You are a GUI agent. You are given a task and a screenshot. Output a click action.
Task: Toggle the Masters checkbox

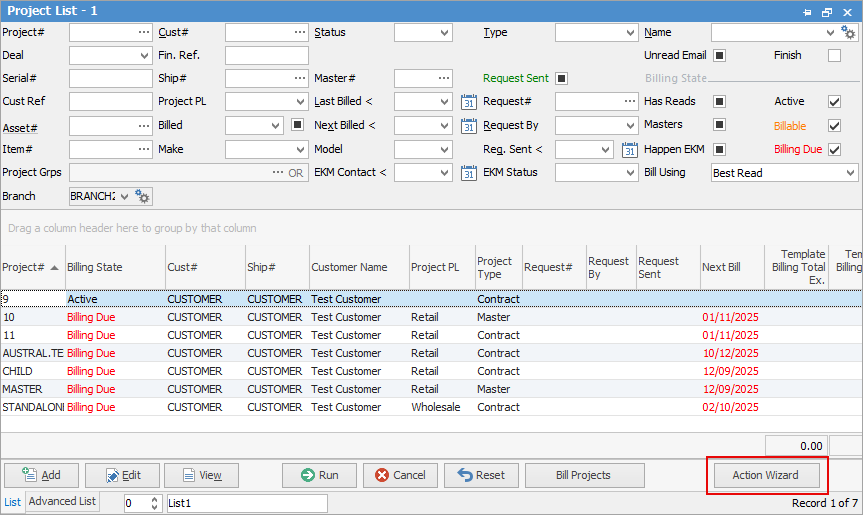tap(719, 125)
